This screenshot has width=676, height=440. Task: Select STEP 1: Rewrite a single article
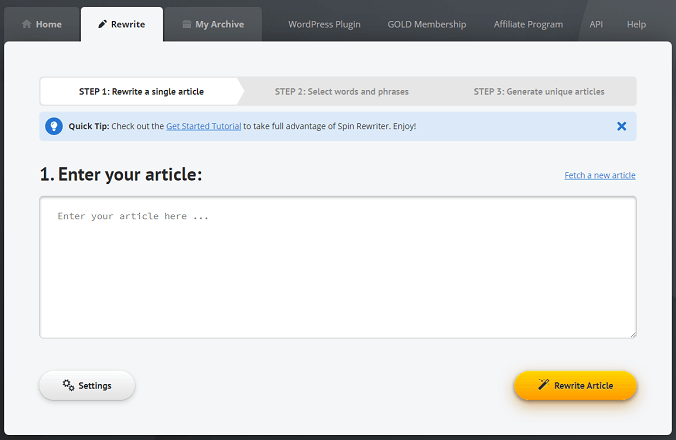coord(141,91)
